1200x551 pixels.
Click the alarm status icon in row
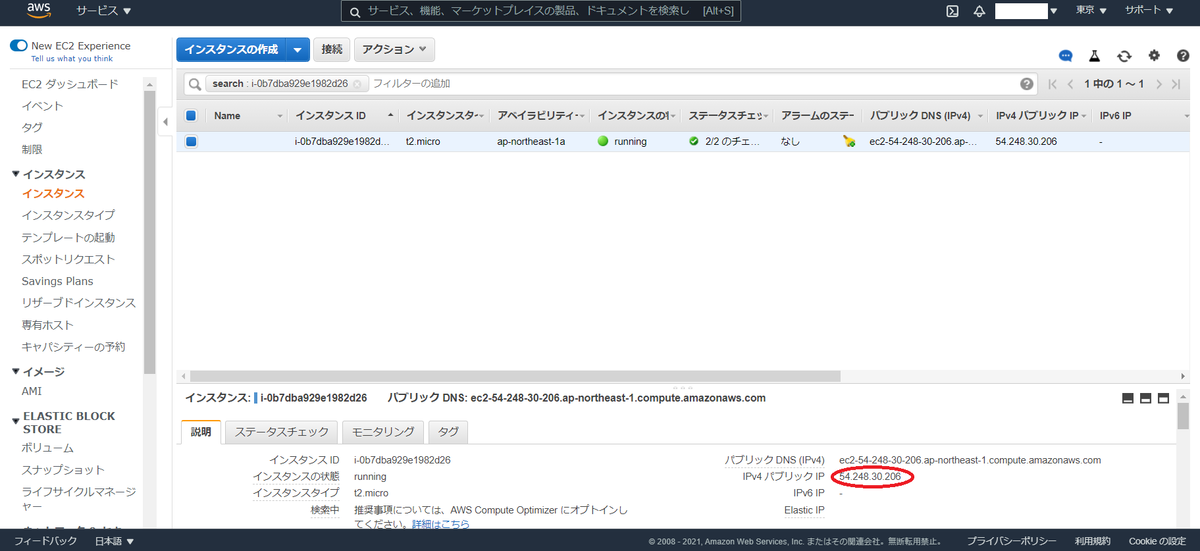[849, 142]
